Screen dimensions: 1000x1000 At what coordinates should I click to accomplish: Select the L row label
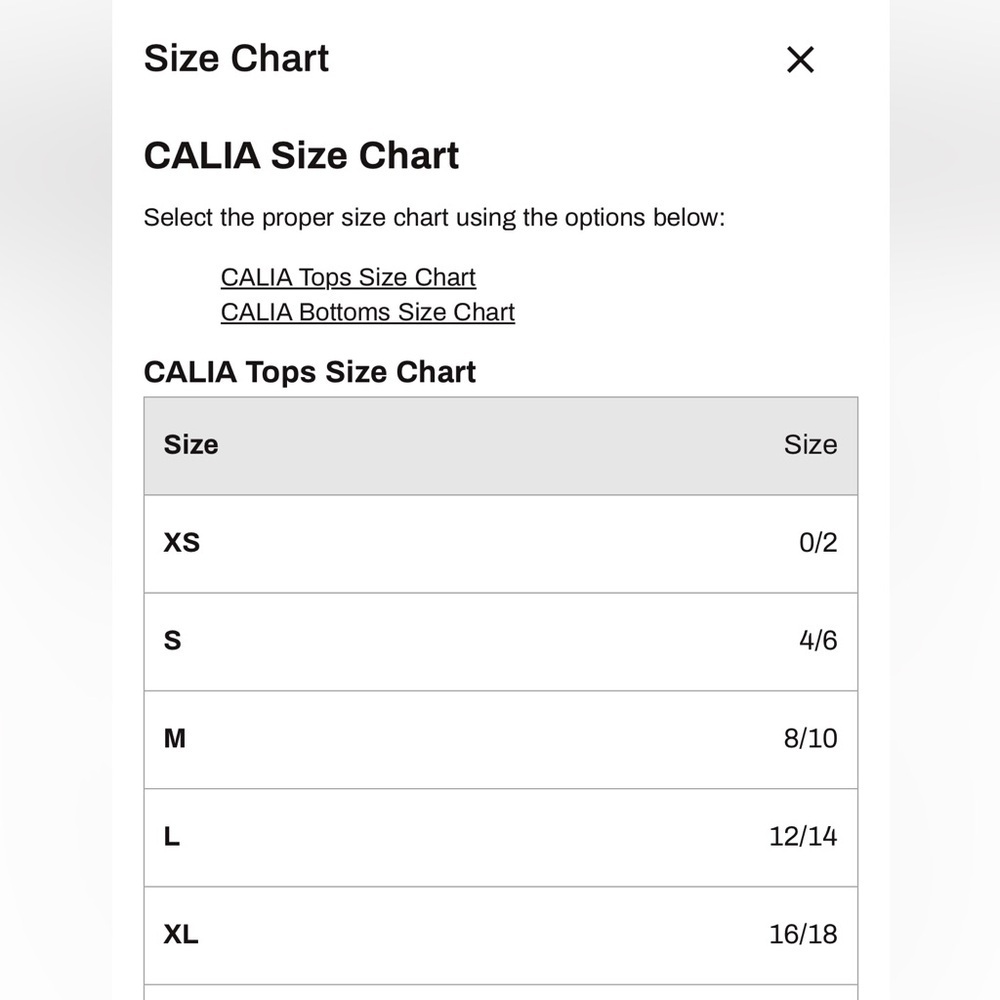tap(172, 836)
